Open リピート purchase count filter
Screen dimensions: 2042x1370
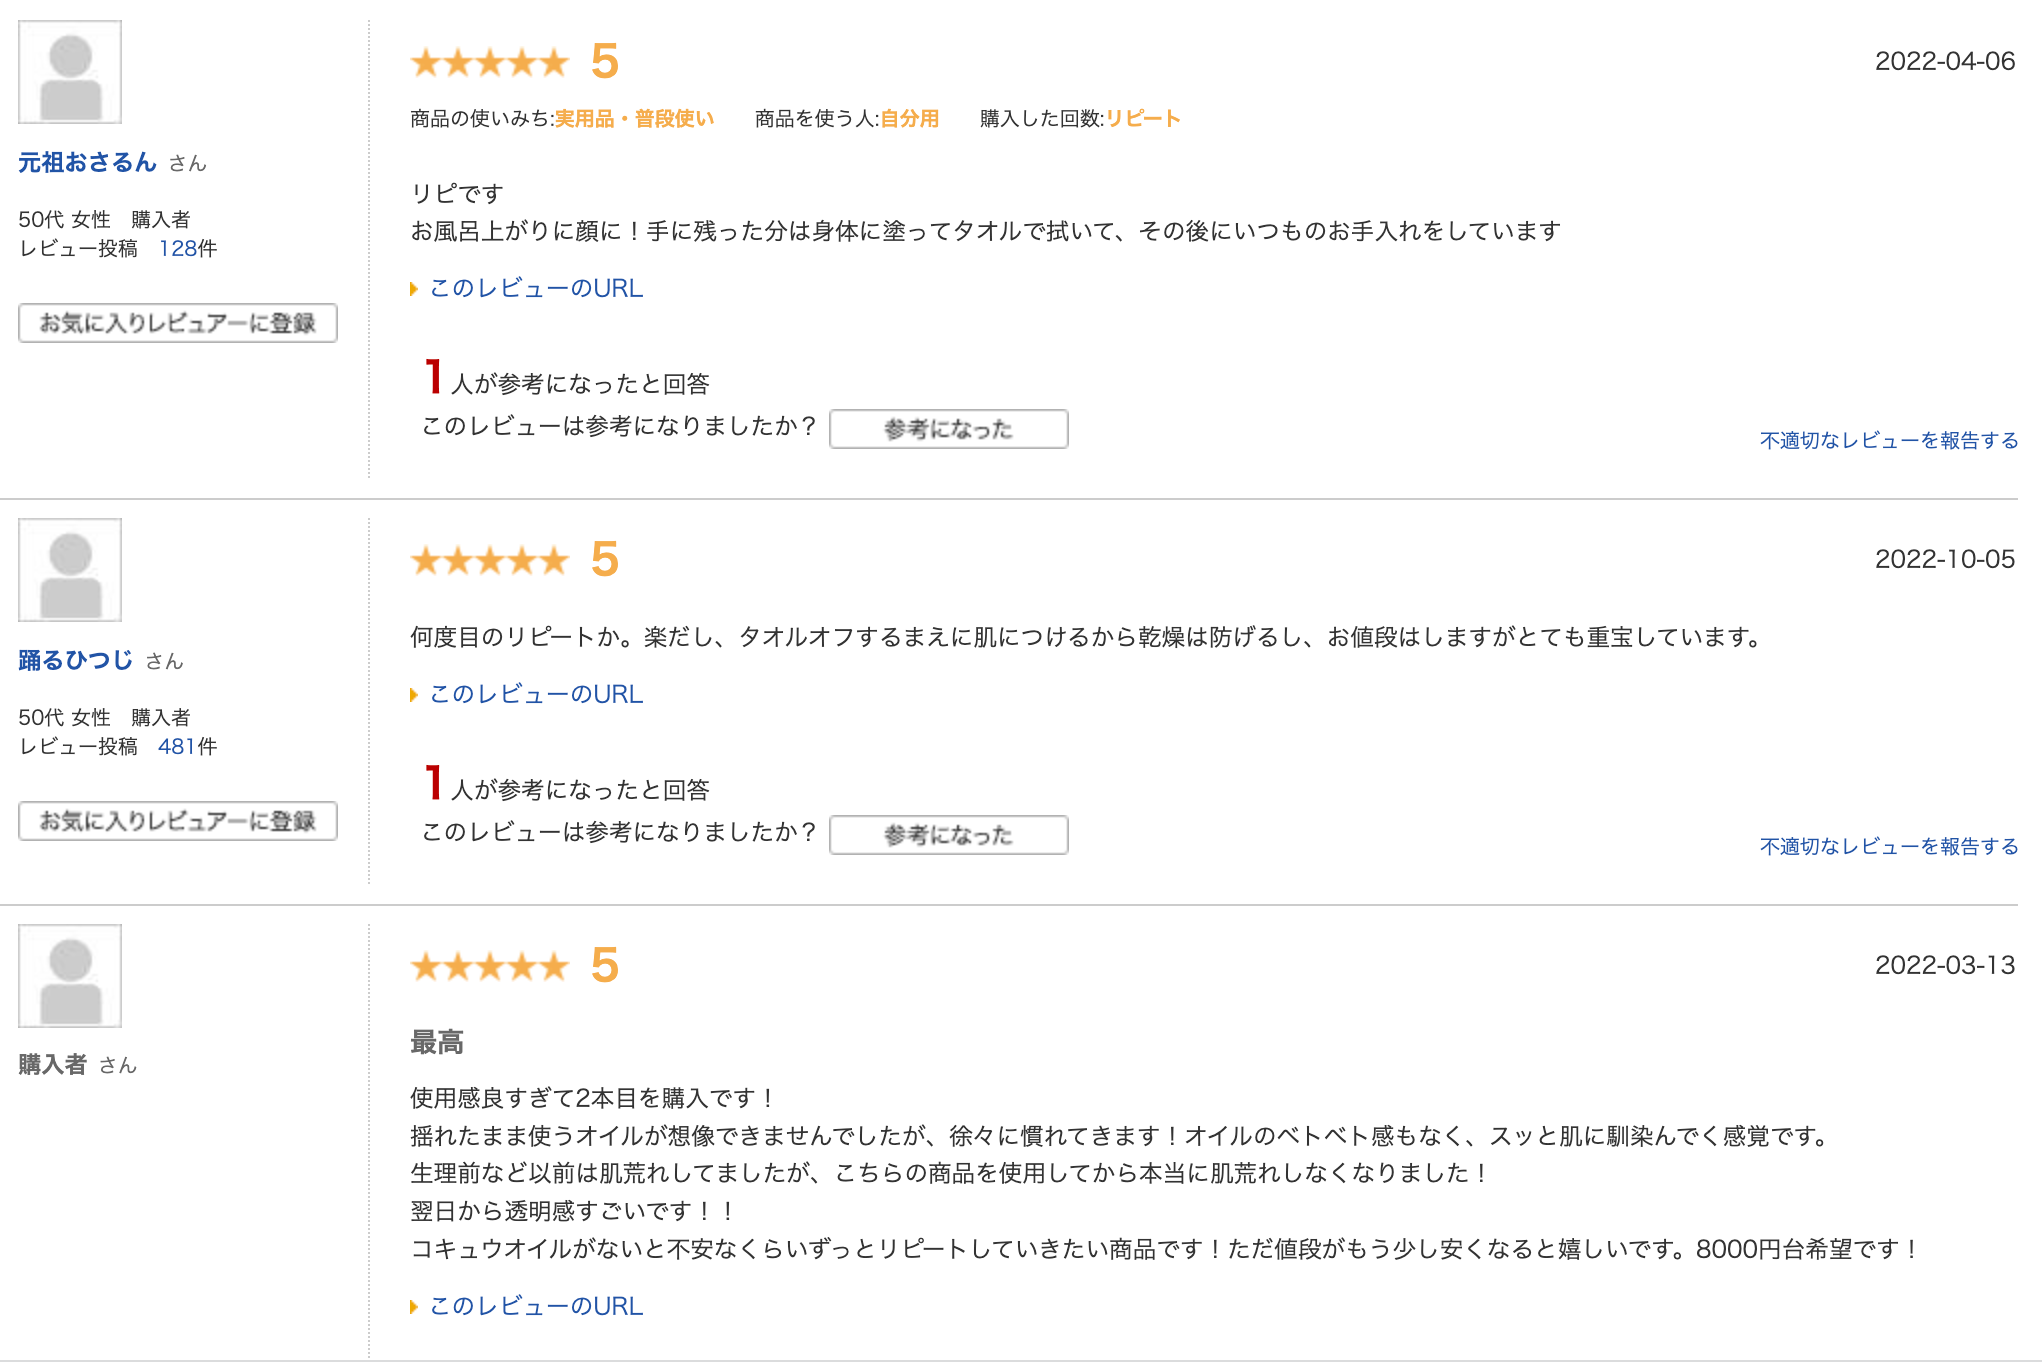(1143, 118)
